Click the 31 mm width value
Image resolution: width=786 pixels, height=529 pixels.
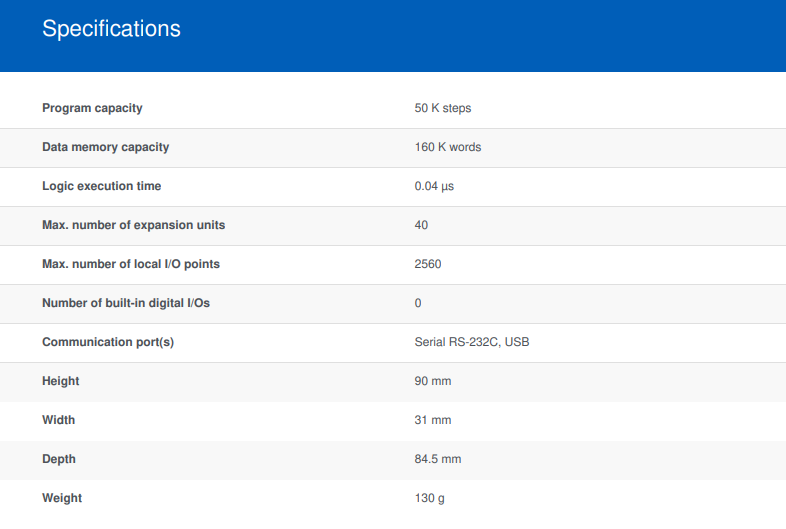point(433,420)
